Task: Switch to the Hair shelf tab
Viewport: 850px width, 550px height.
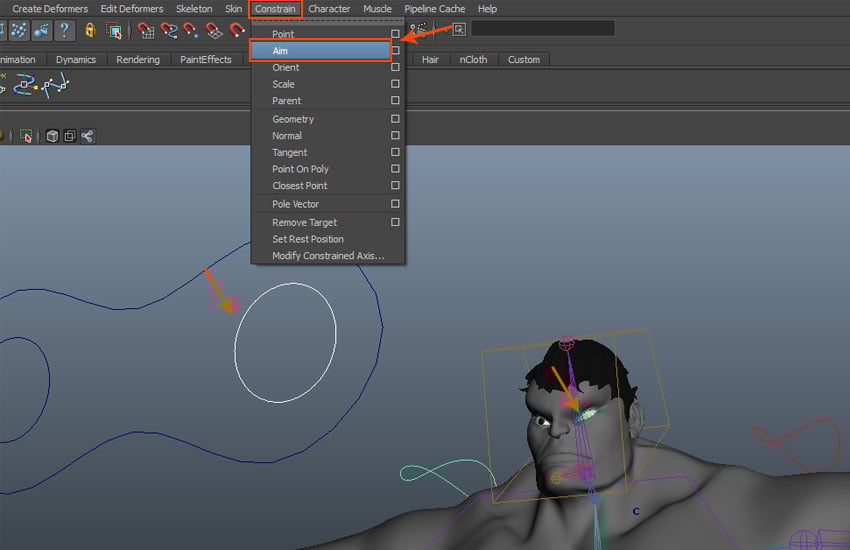Action: pos(430,60)
